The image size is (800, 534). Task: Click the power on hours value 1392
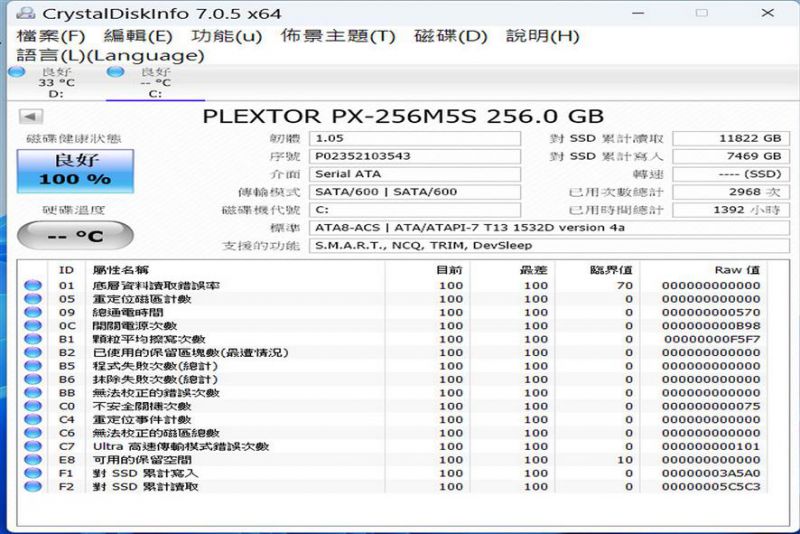click(731, 210)
